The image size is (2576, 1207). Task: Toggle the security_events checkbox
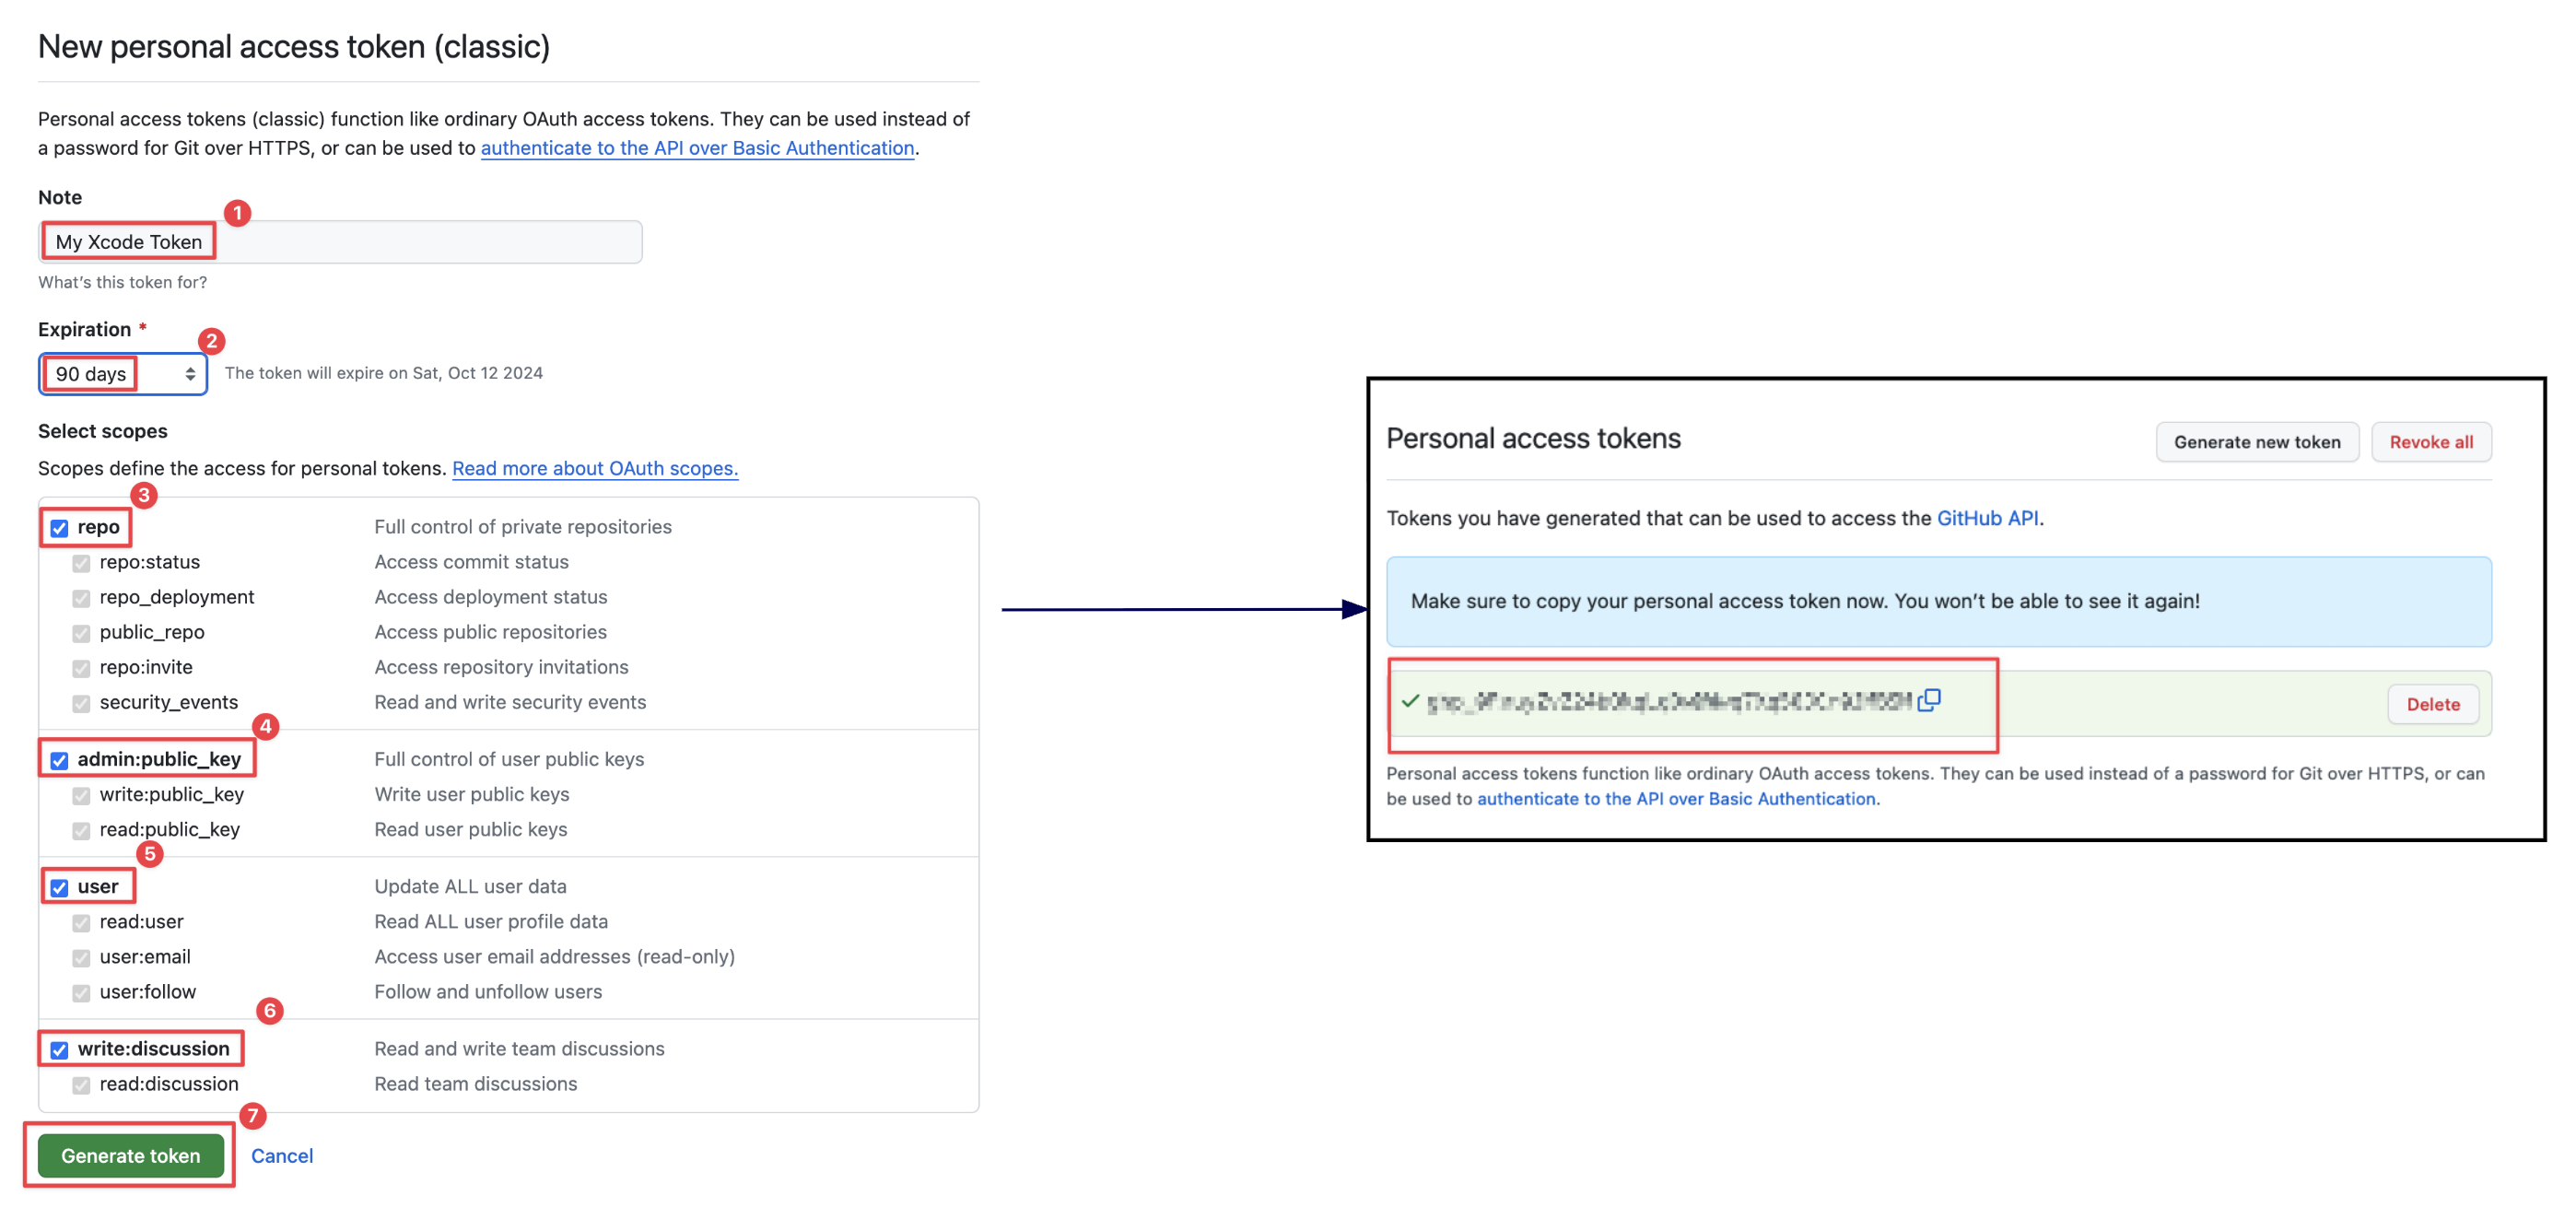pos(80,702)
